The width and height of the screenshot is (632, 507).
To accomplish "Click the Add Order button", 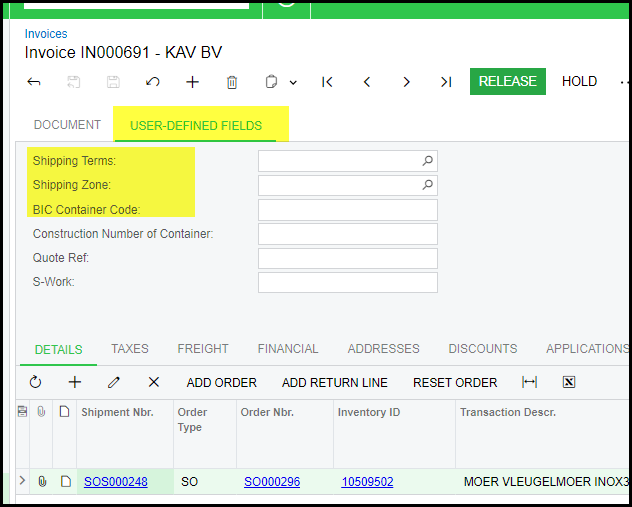I will 221,383.
